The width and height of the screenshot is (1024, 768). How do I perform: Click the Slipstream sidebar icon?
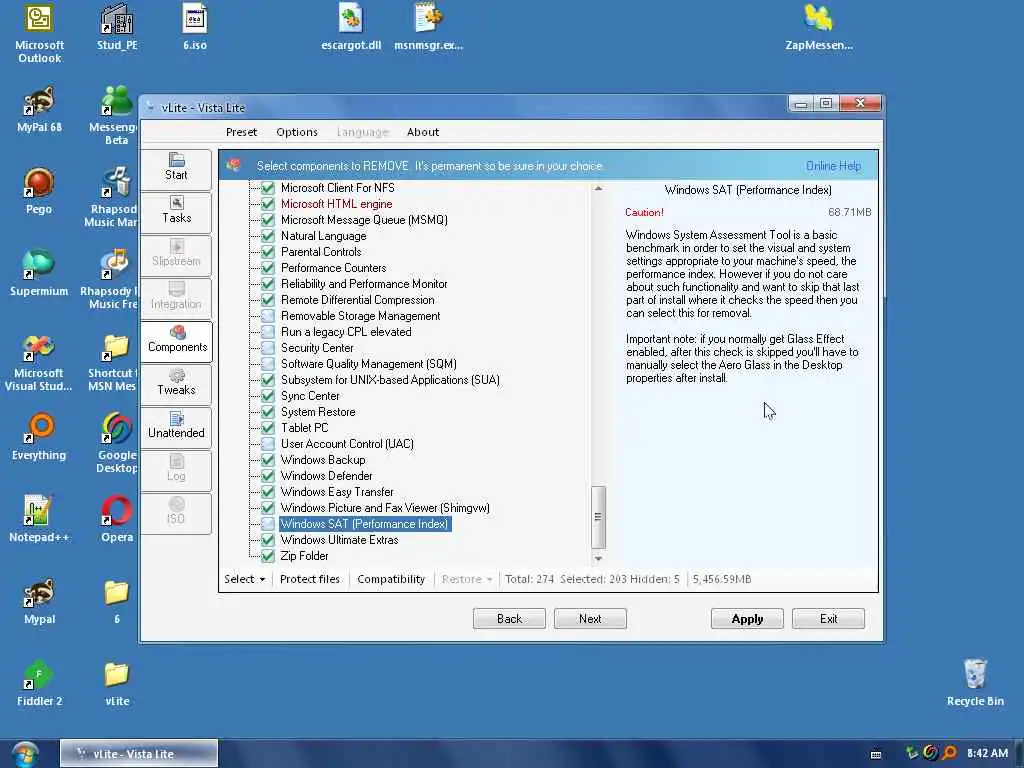(x=176, y=253)
